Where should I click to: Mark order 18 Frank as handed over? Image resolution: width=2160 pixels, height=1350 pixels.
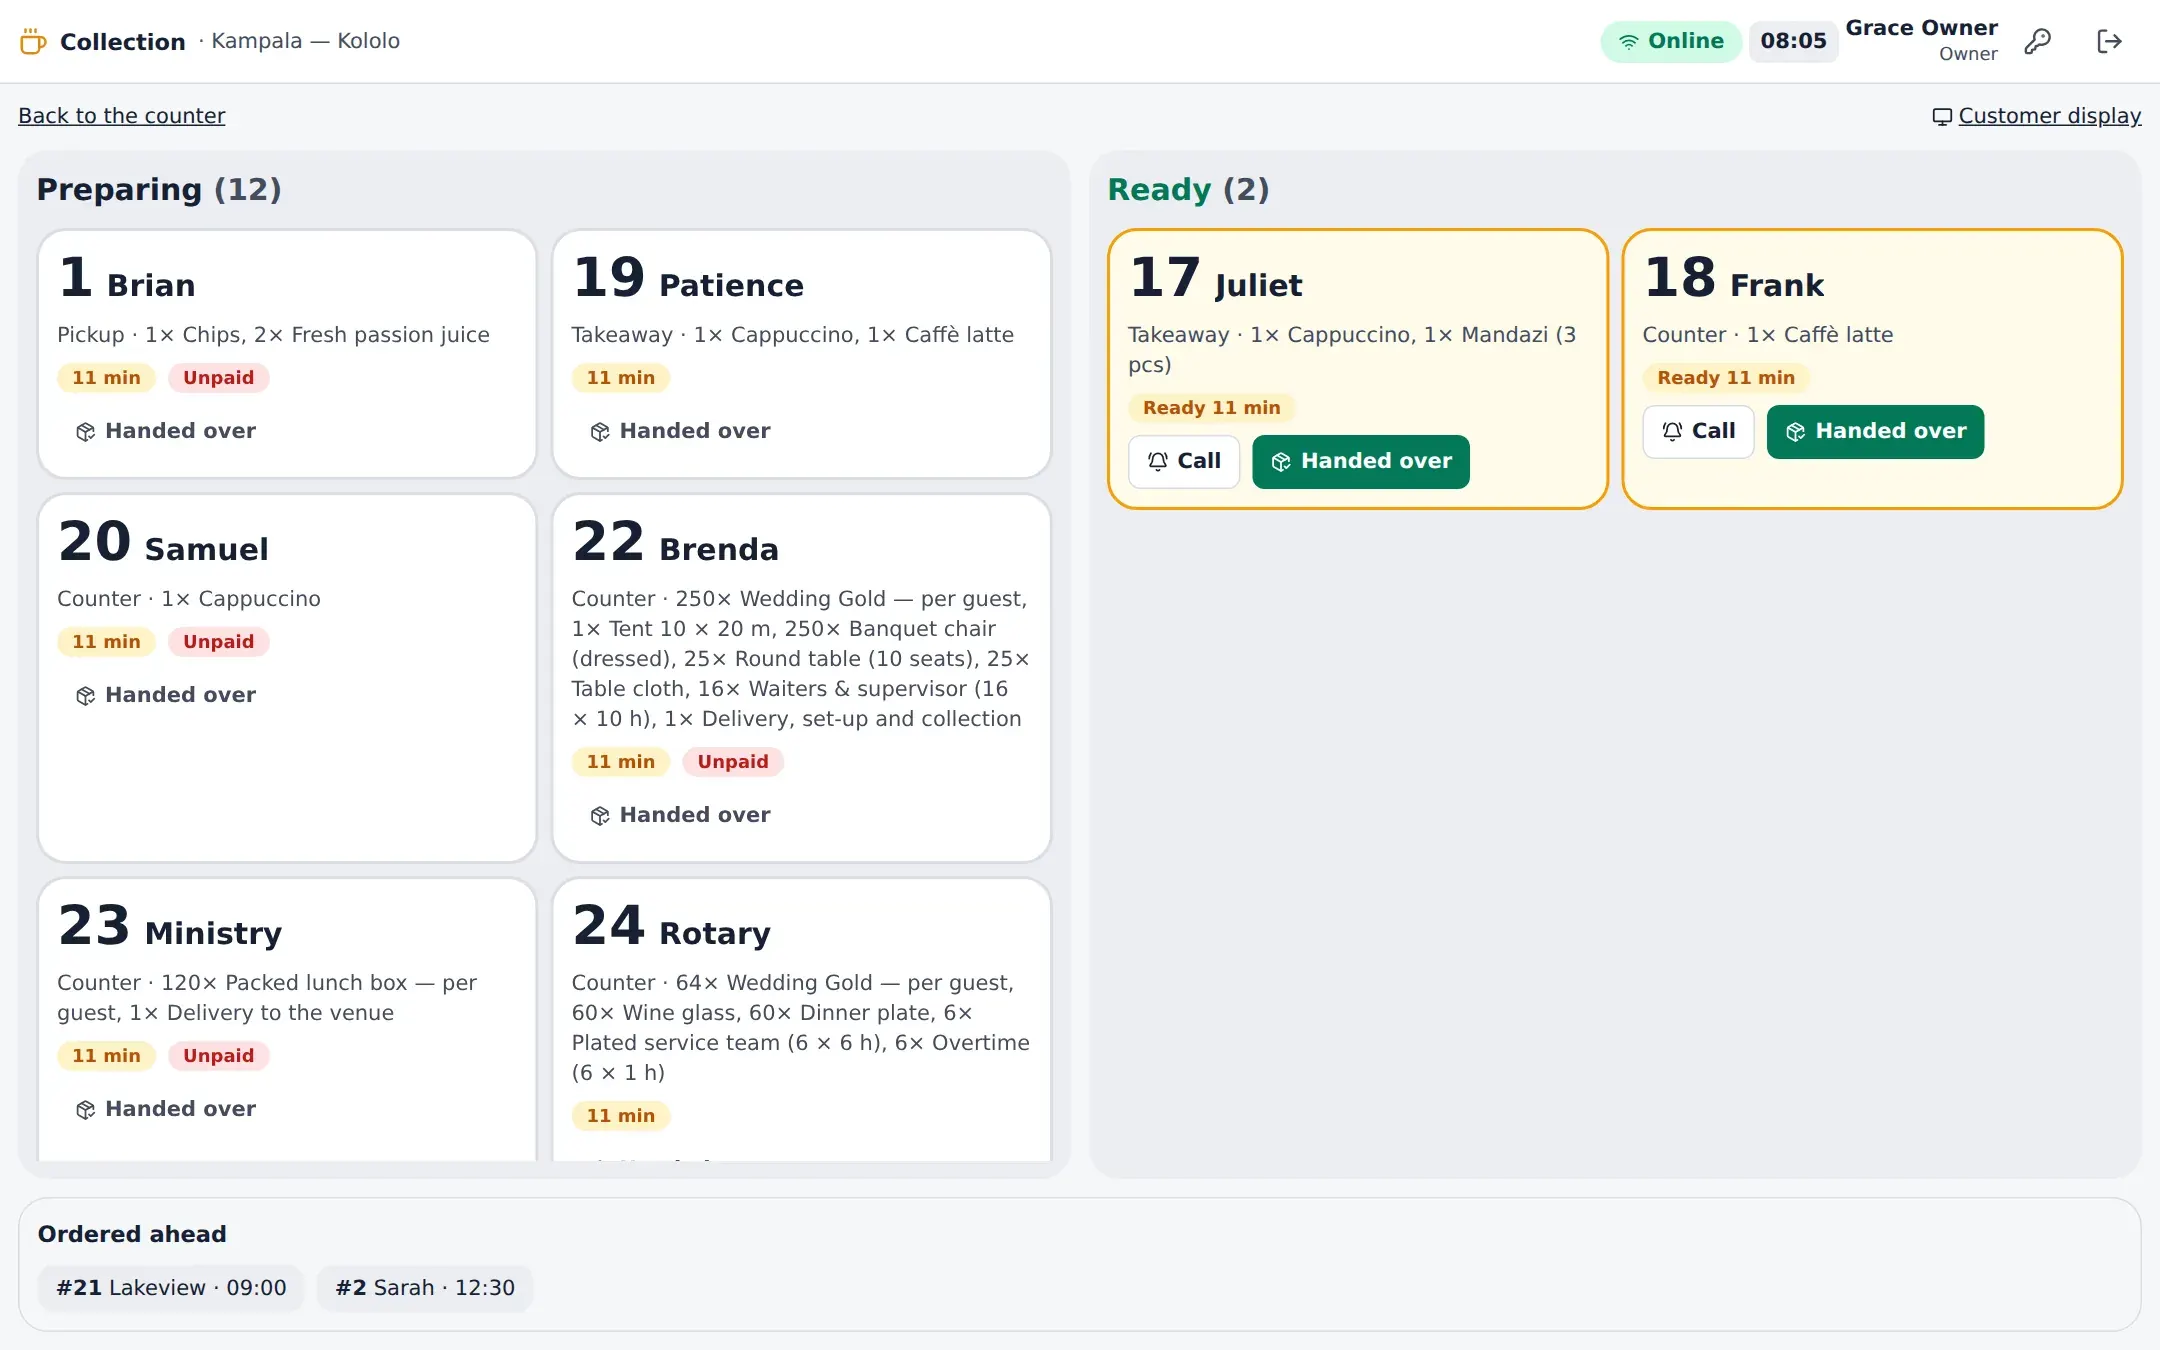(1875, 431)
